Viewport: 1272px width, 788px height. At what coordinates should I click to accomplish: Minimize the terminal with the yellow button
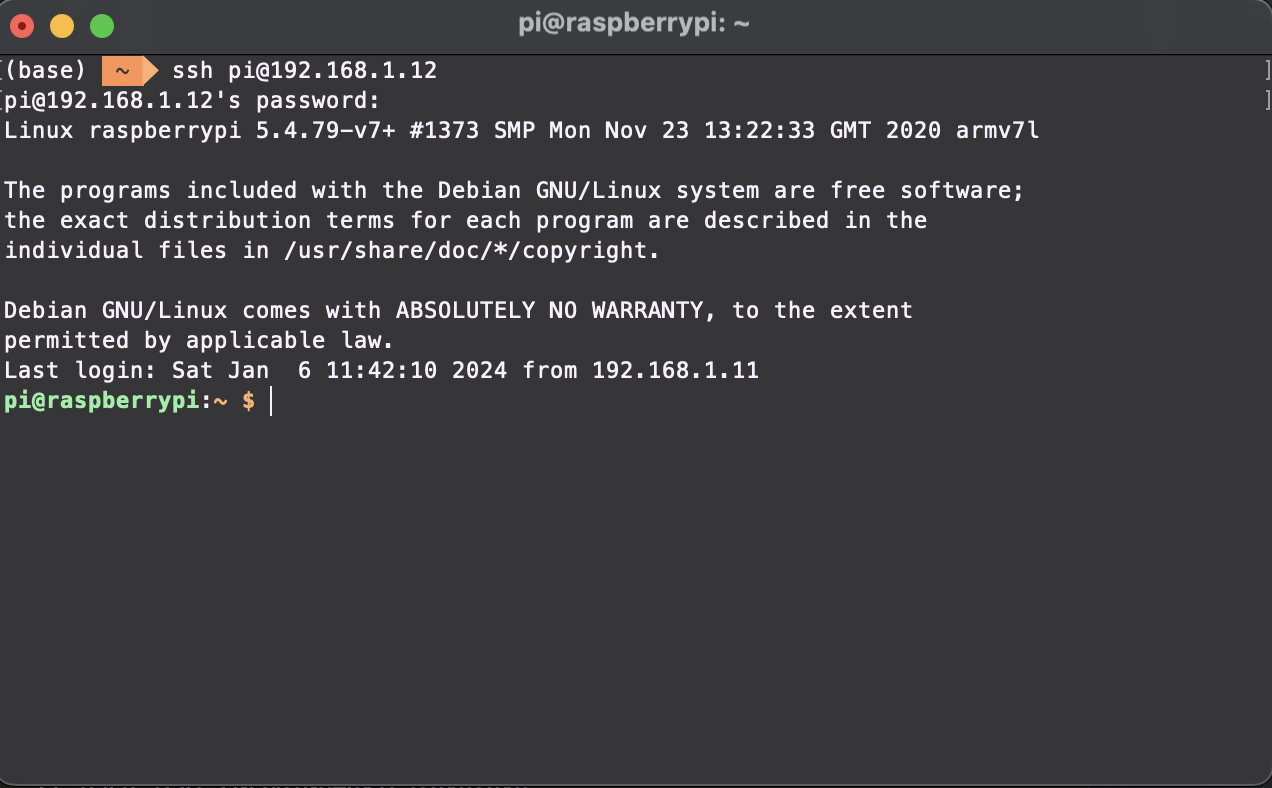[62, 26]
